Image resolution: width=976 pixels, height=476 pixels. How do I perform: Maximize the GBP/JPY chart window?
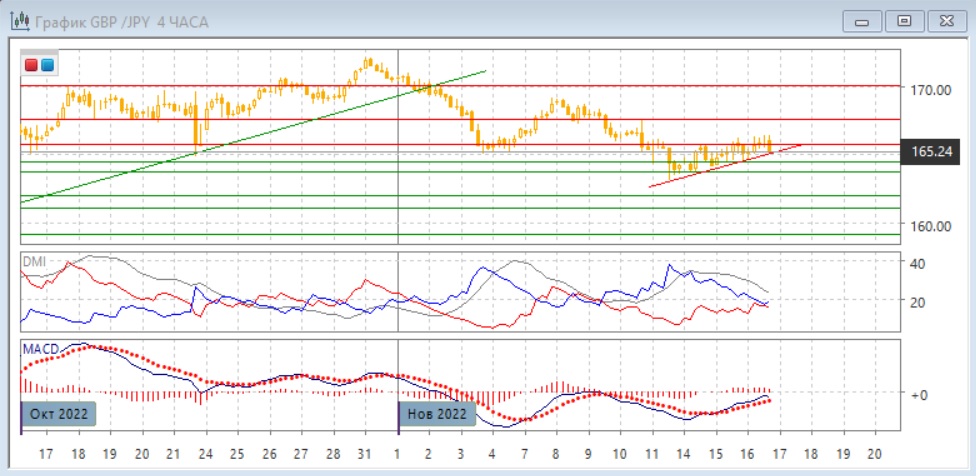pos(904,21)
